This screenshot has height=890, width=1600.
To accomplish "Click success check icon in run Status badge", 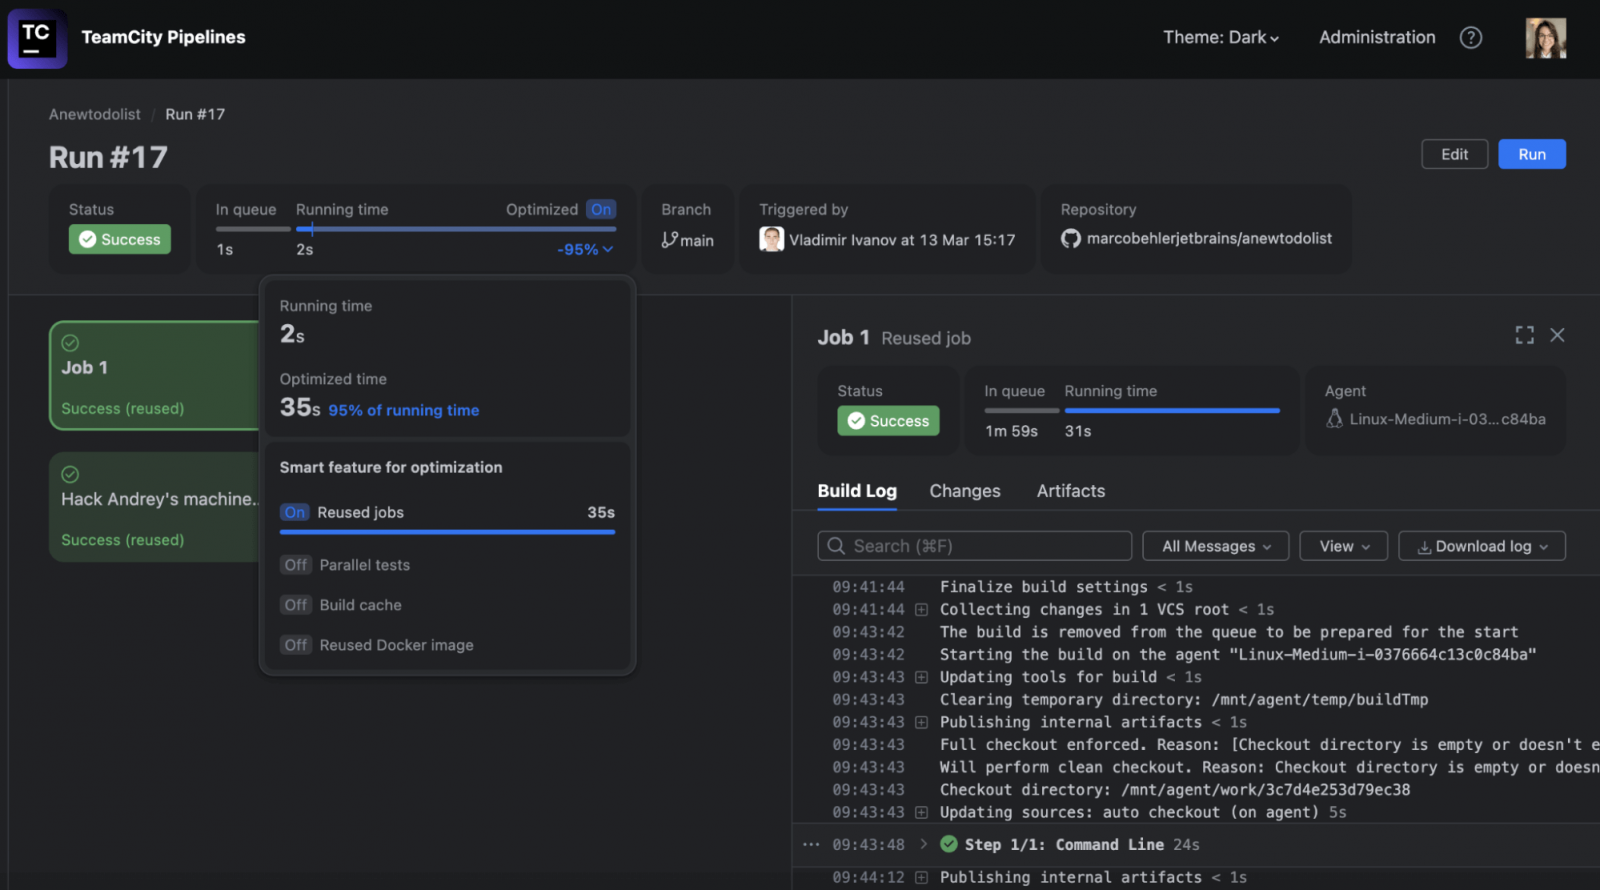I will point(88,239).
